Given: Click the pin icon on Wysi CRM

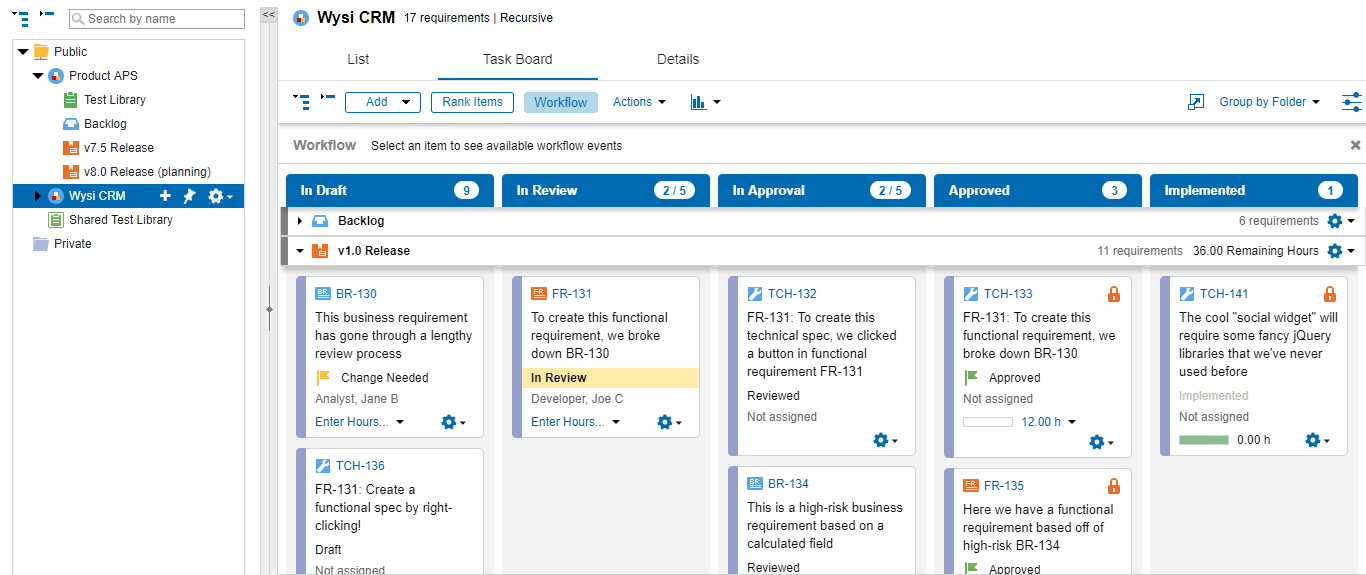Looking at the screenshot, I should click(x=189, y=196).
